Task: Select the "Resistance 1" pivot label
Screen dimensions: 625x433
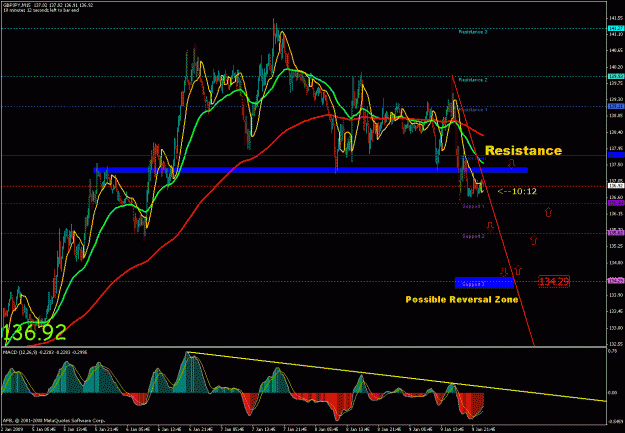Action: 473,110
